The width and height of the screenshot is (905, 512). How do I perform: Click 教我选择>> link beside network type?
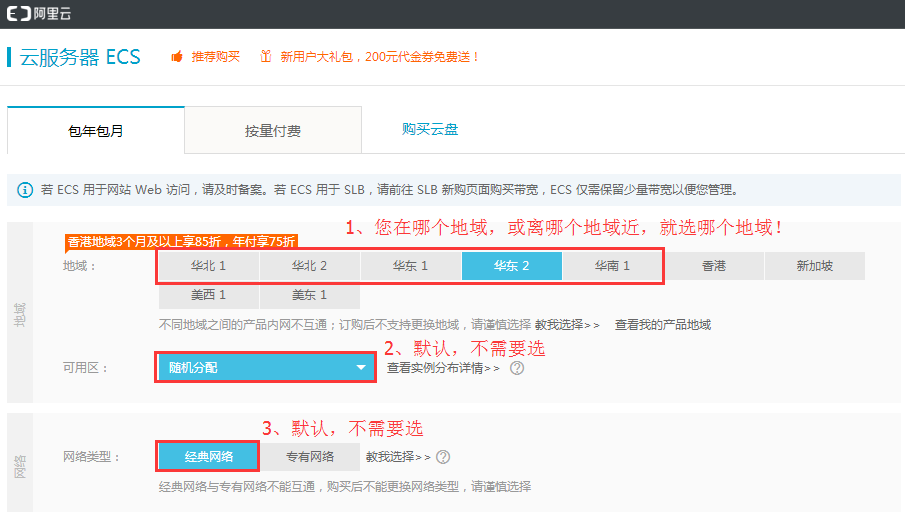(x=398, y=457)
